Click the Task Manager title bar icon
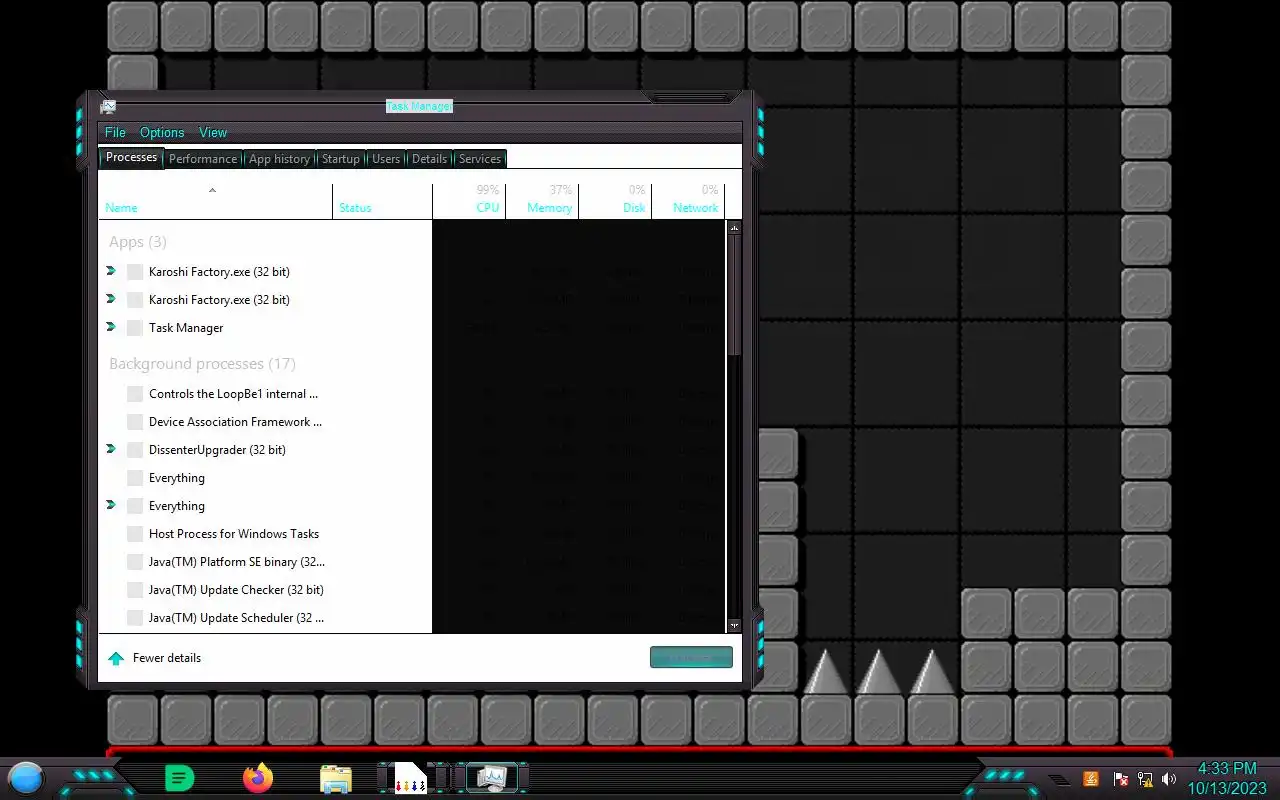Viewport: 1280px width, 800px height. click(108, 107)
